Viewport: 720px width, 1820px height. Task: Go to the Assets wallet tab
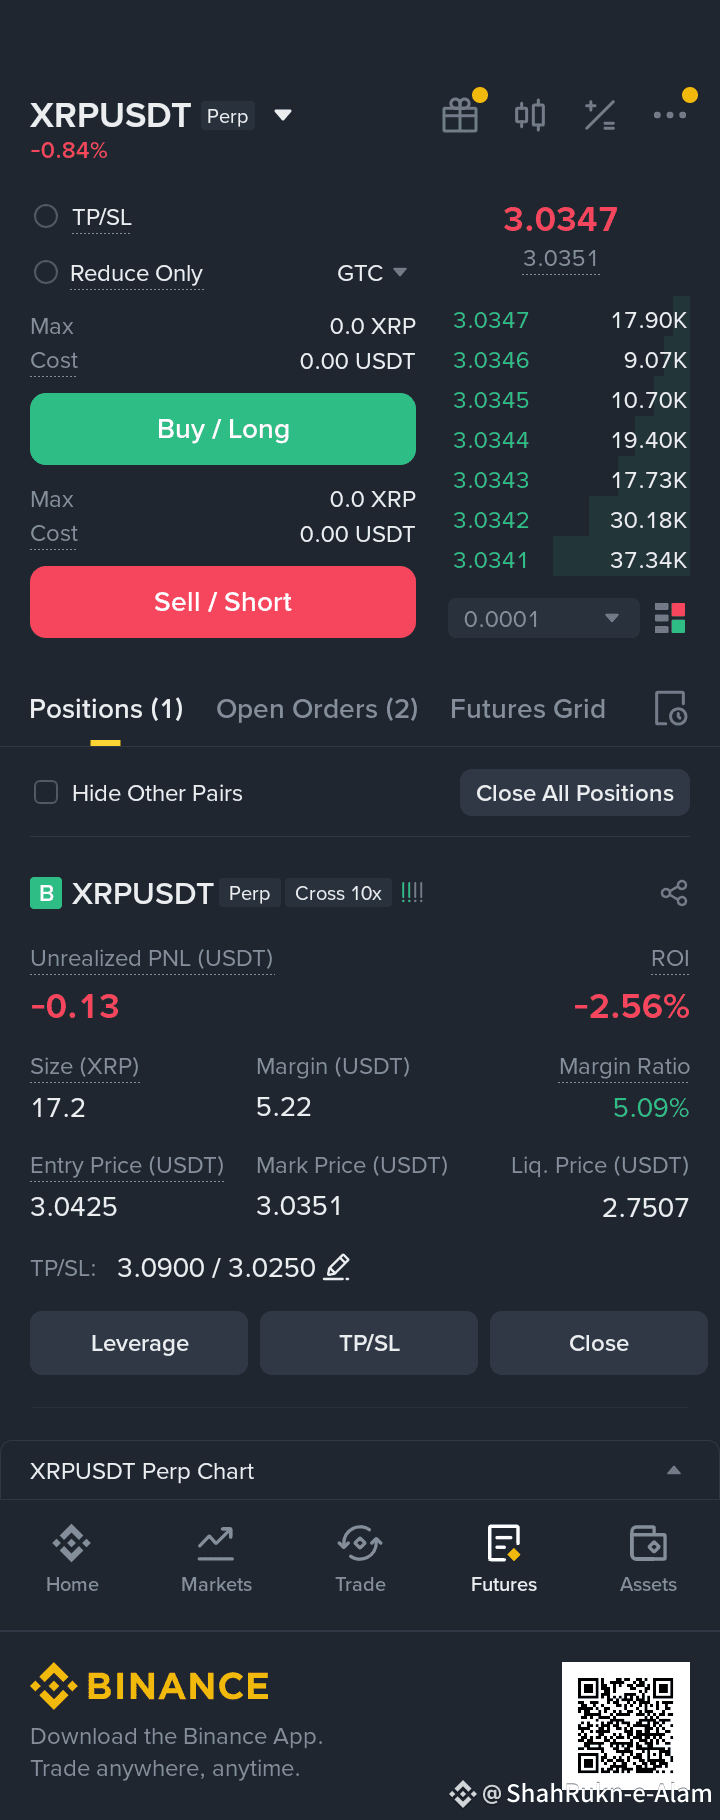coord(648,1559)
